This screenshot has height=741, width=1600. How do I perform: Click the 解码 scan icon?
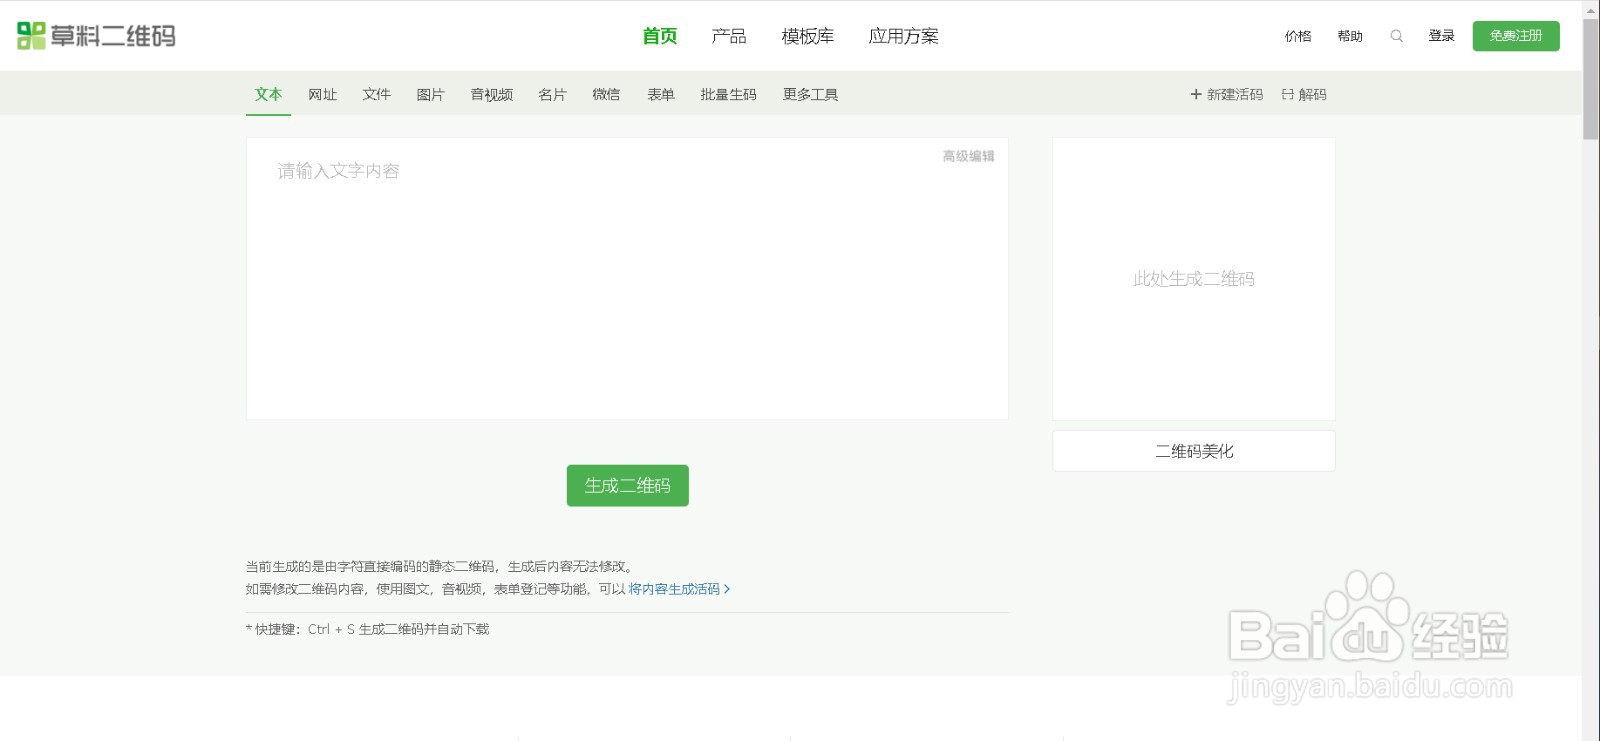pos(1287,94)
